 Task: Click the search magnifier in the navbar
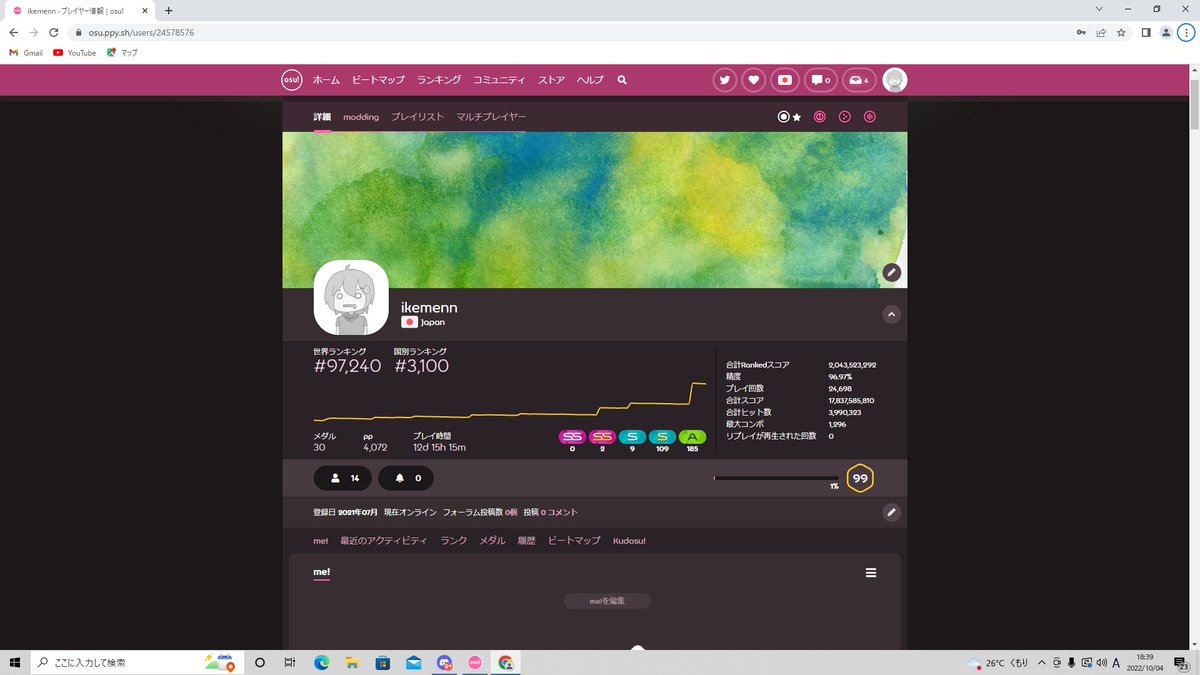point(621,80)
